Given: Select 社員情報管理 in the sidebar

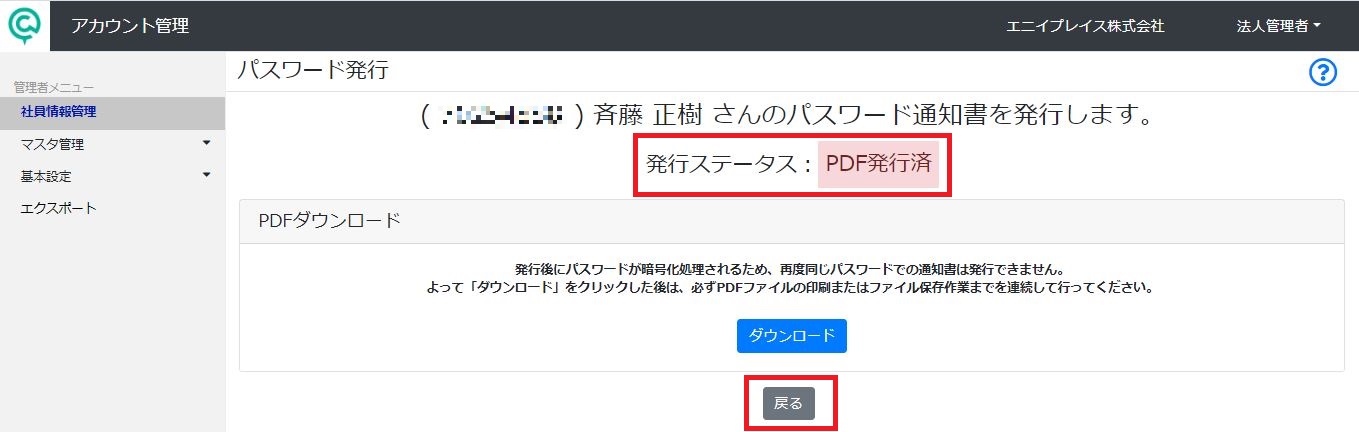Looking at the screenshot, I should click(113, 112).
